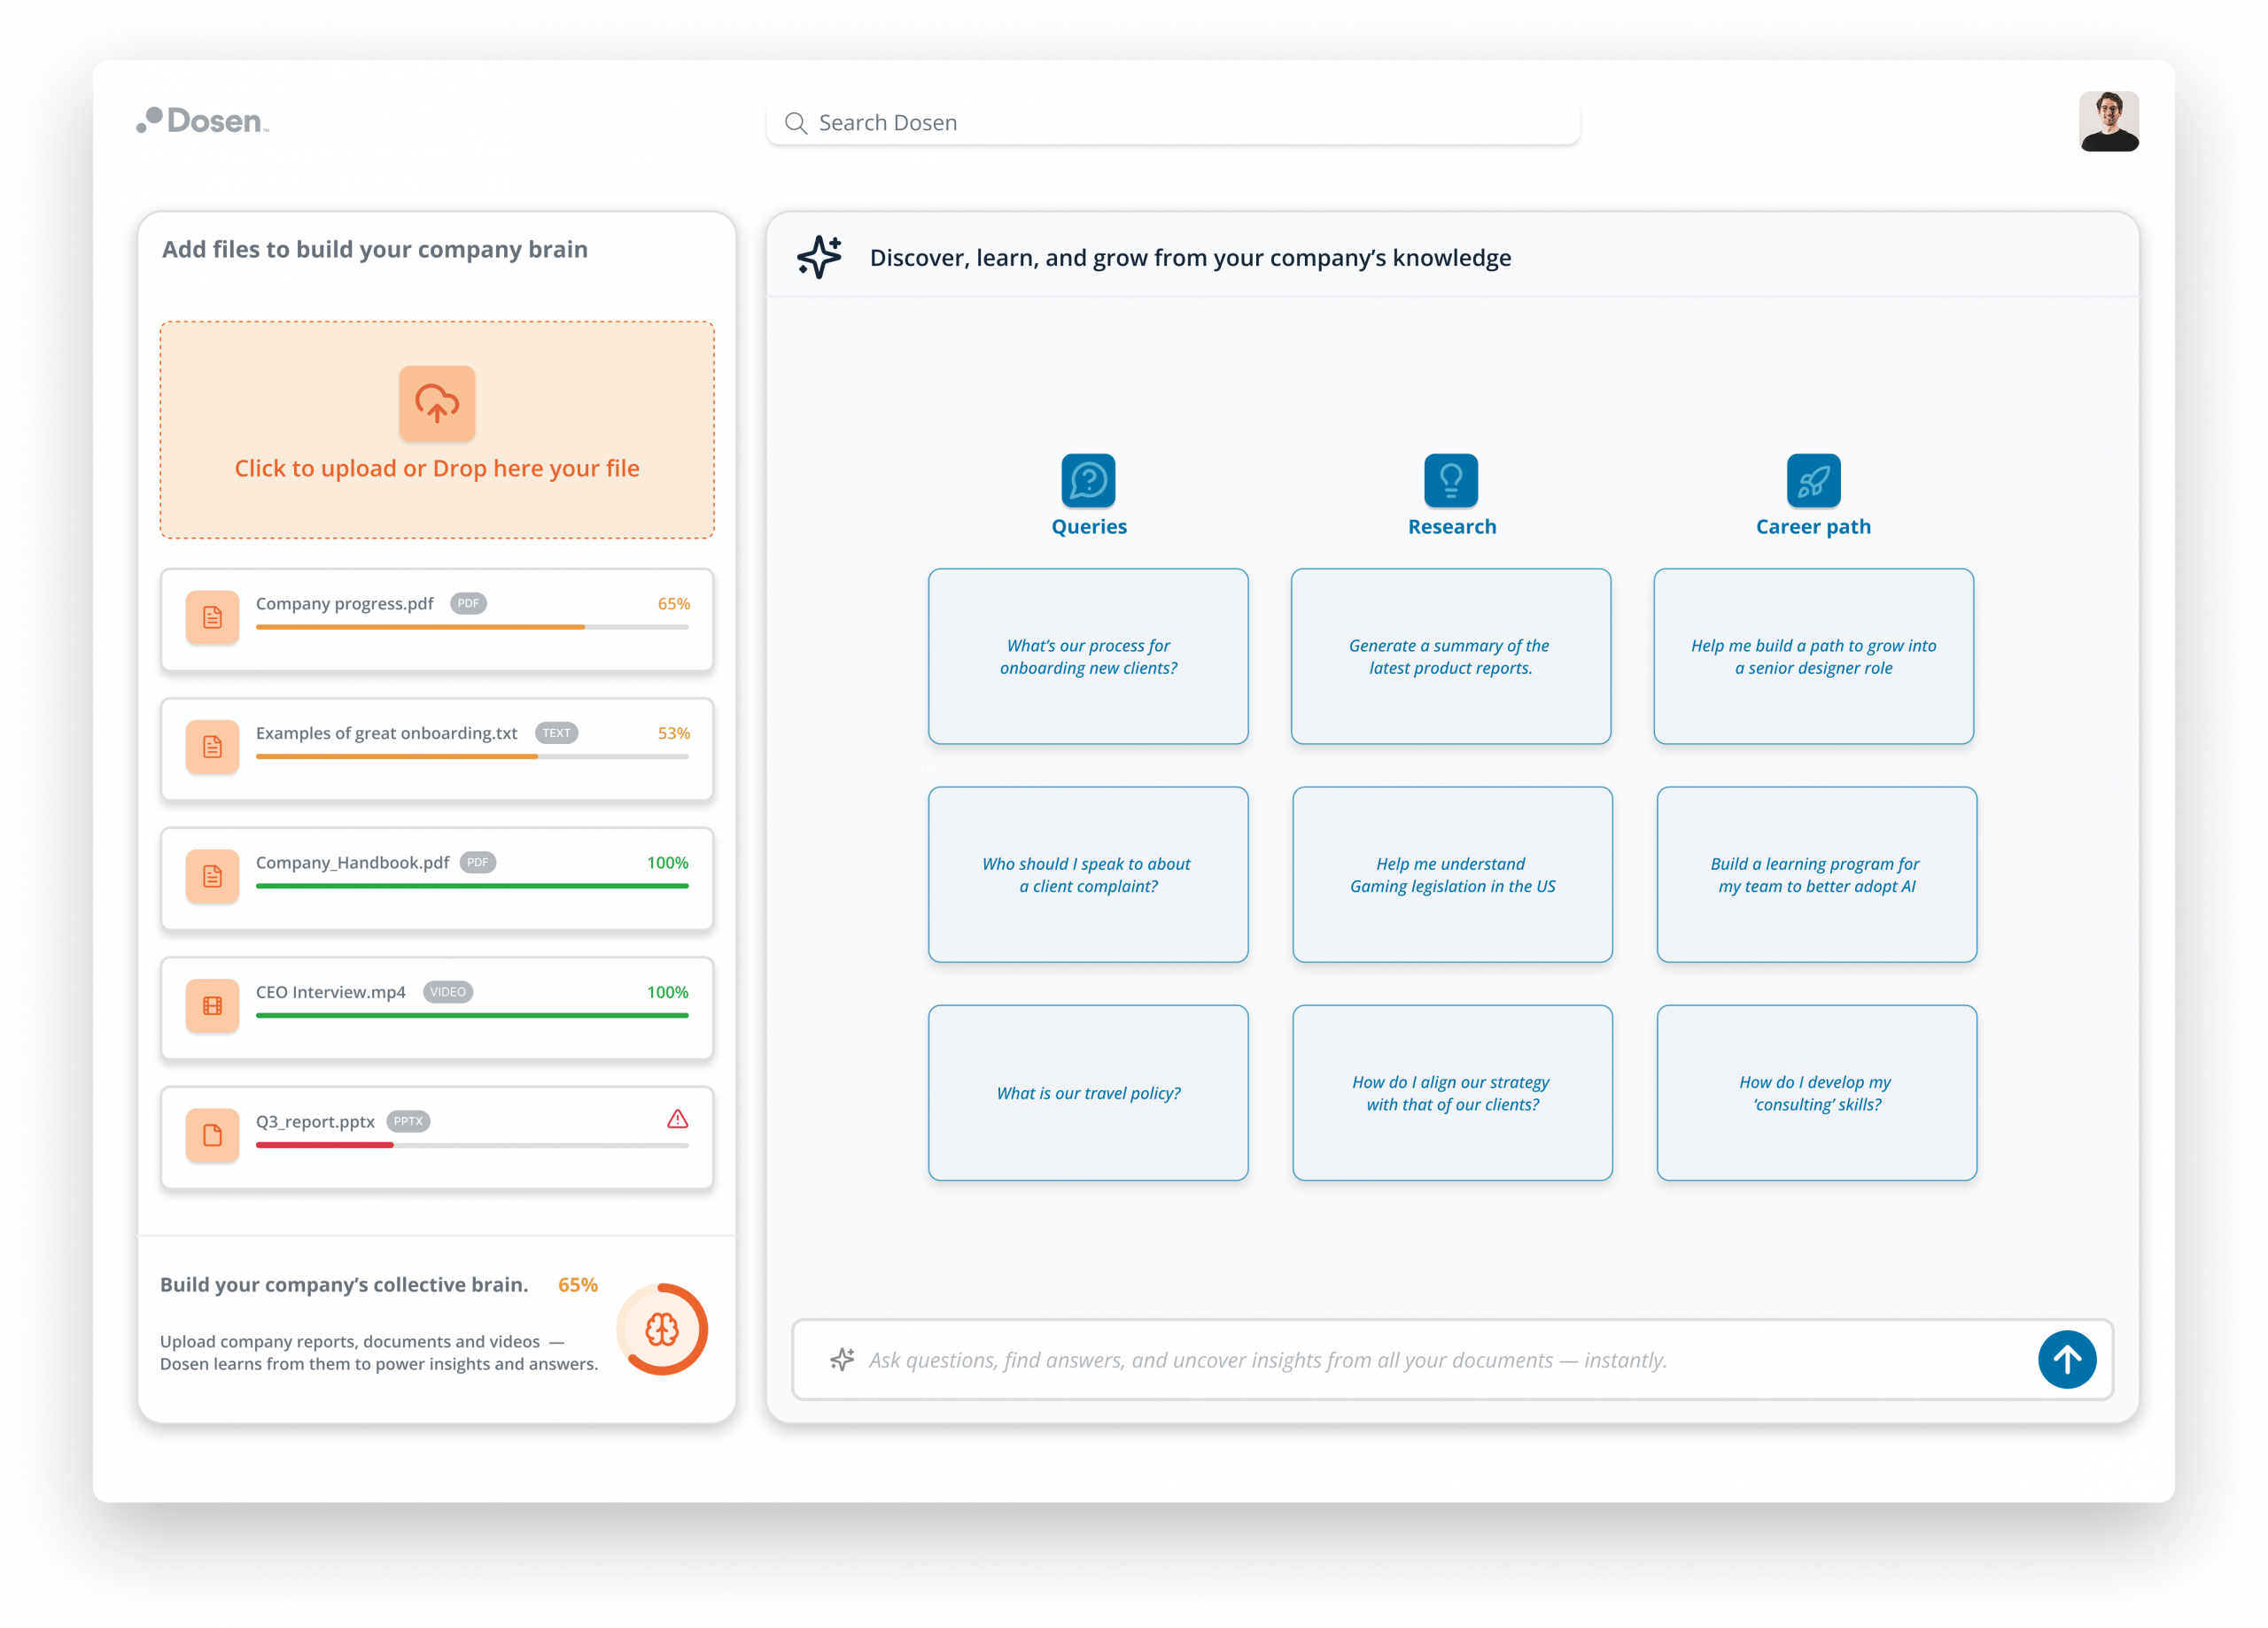2268x1628 pixels.
Task: Select the travel policy prompt card
Action: tap(1088, 1093)
